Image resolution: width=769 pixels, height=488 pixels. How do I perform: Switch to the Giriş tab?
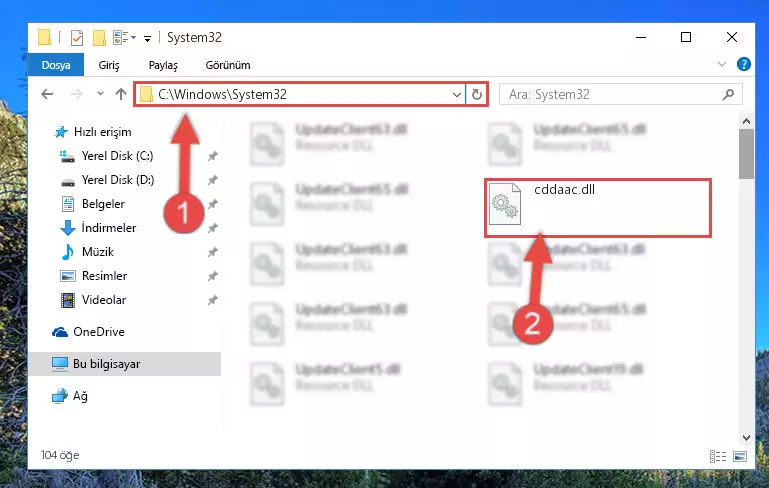[x=109, y=65]
